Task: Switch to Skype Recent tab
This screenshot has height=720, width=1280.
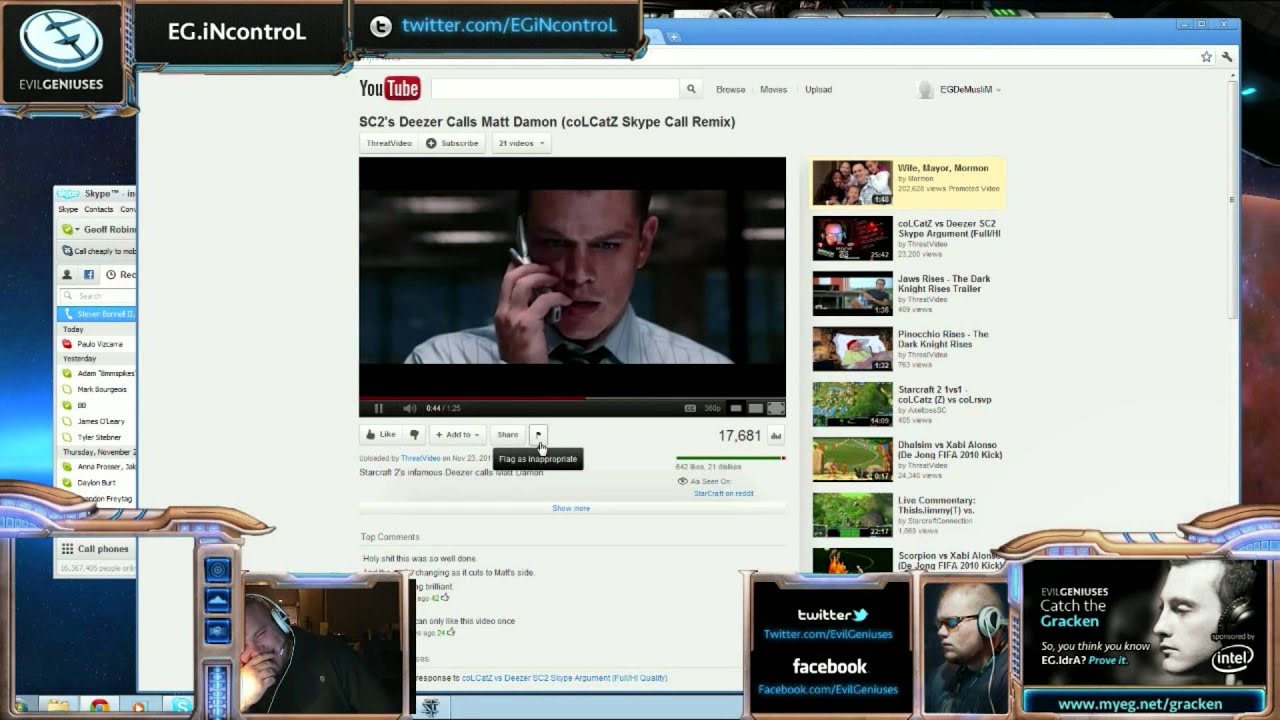Action: [x=121, y=274]
